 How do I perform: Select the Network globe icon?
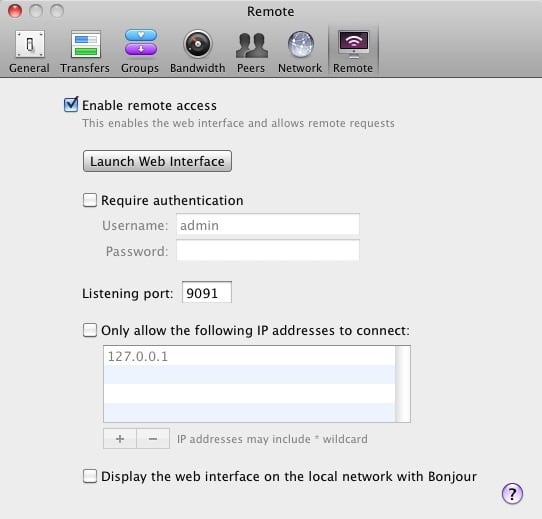tap(300, 45)
